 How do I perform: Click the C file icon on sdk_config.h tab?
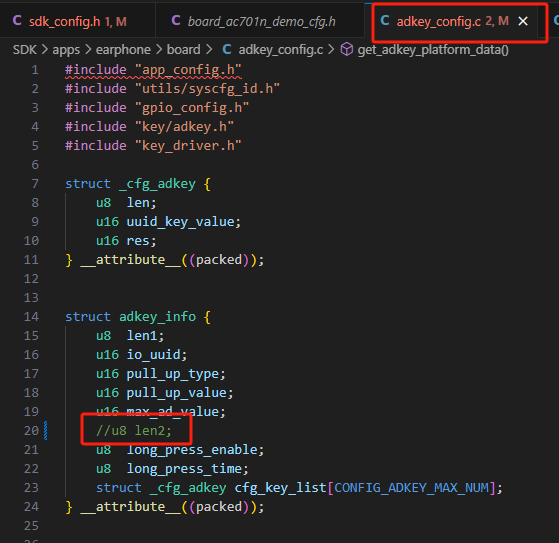(x=17, y=21)
